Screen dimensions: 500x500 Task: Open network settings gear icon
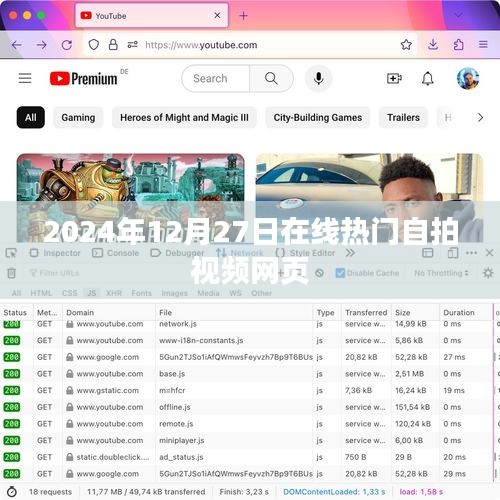pos(488,273)
